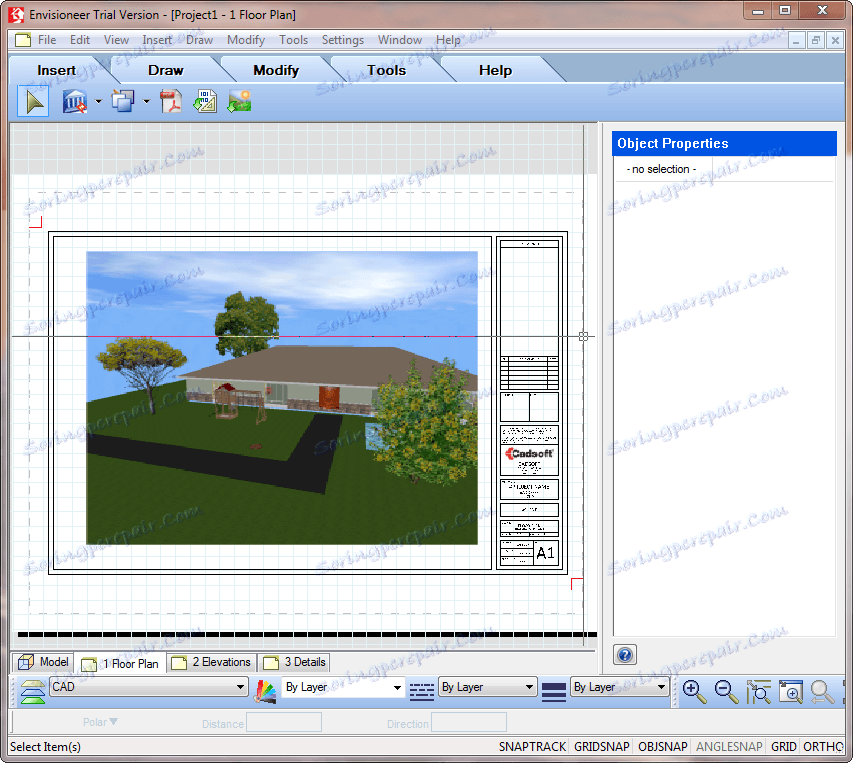
Task: Open the Settings menu
Action: 343,40
